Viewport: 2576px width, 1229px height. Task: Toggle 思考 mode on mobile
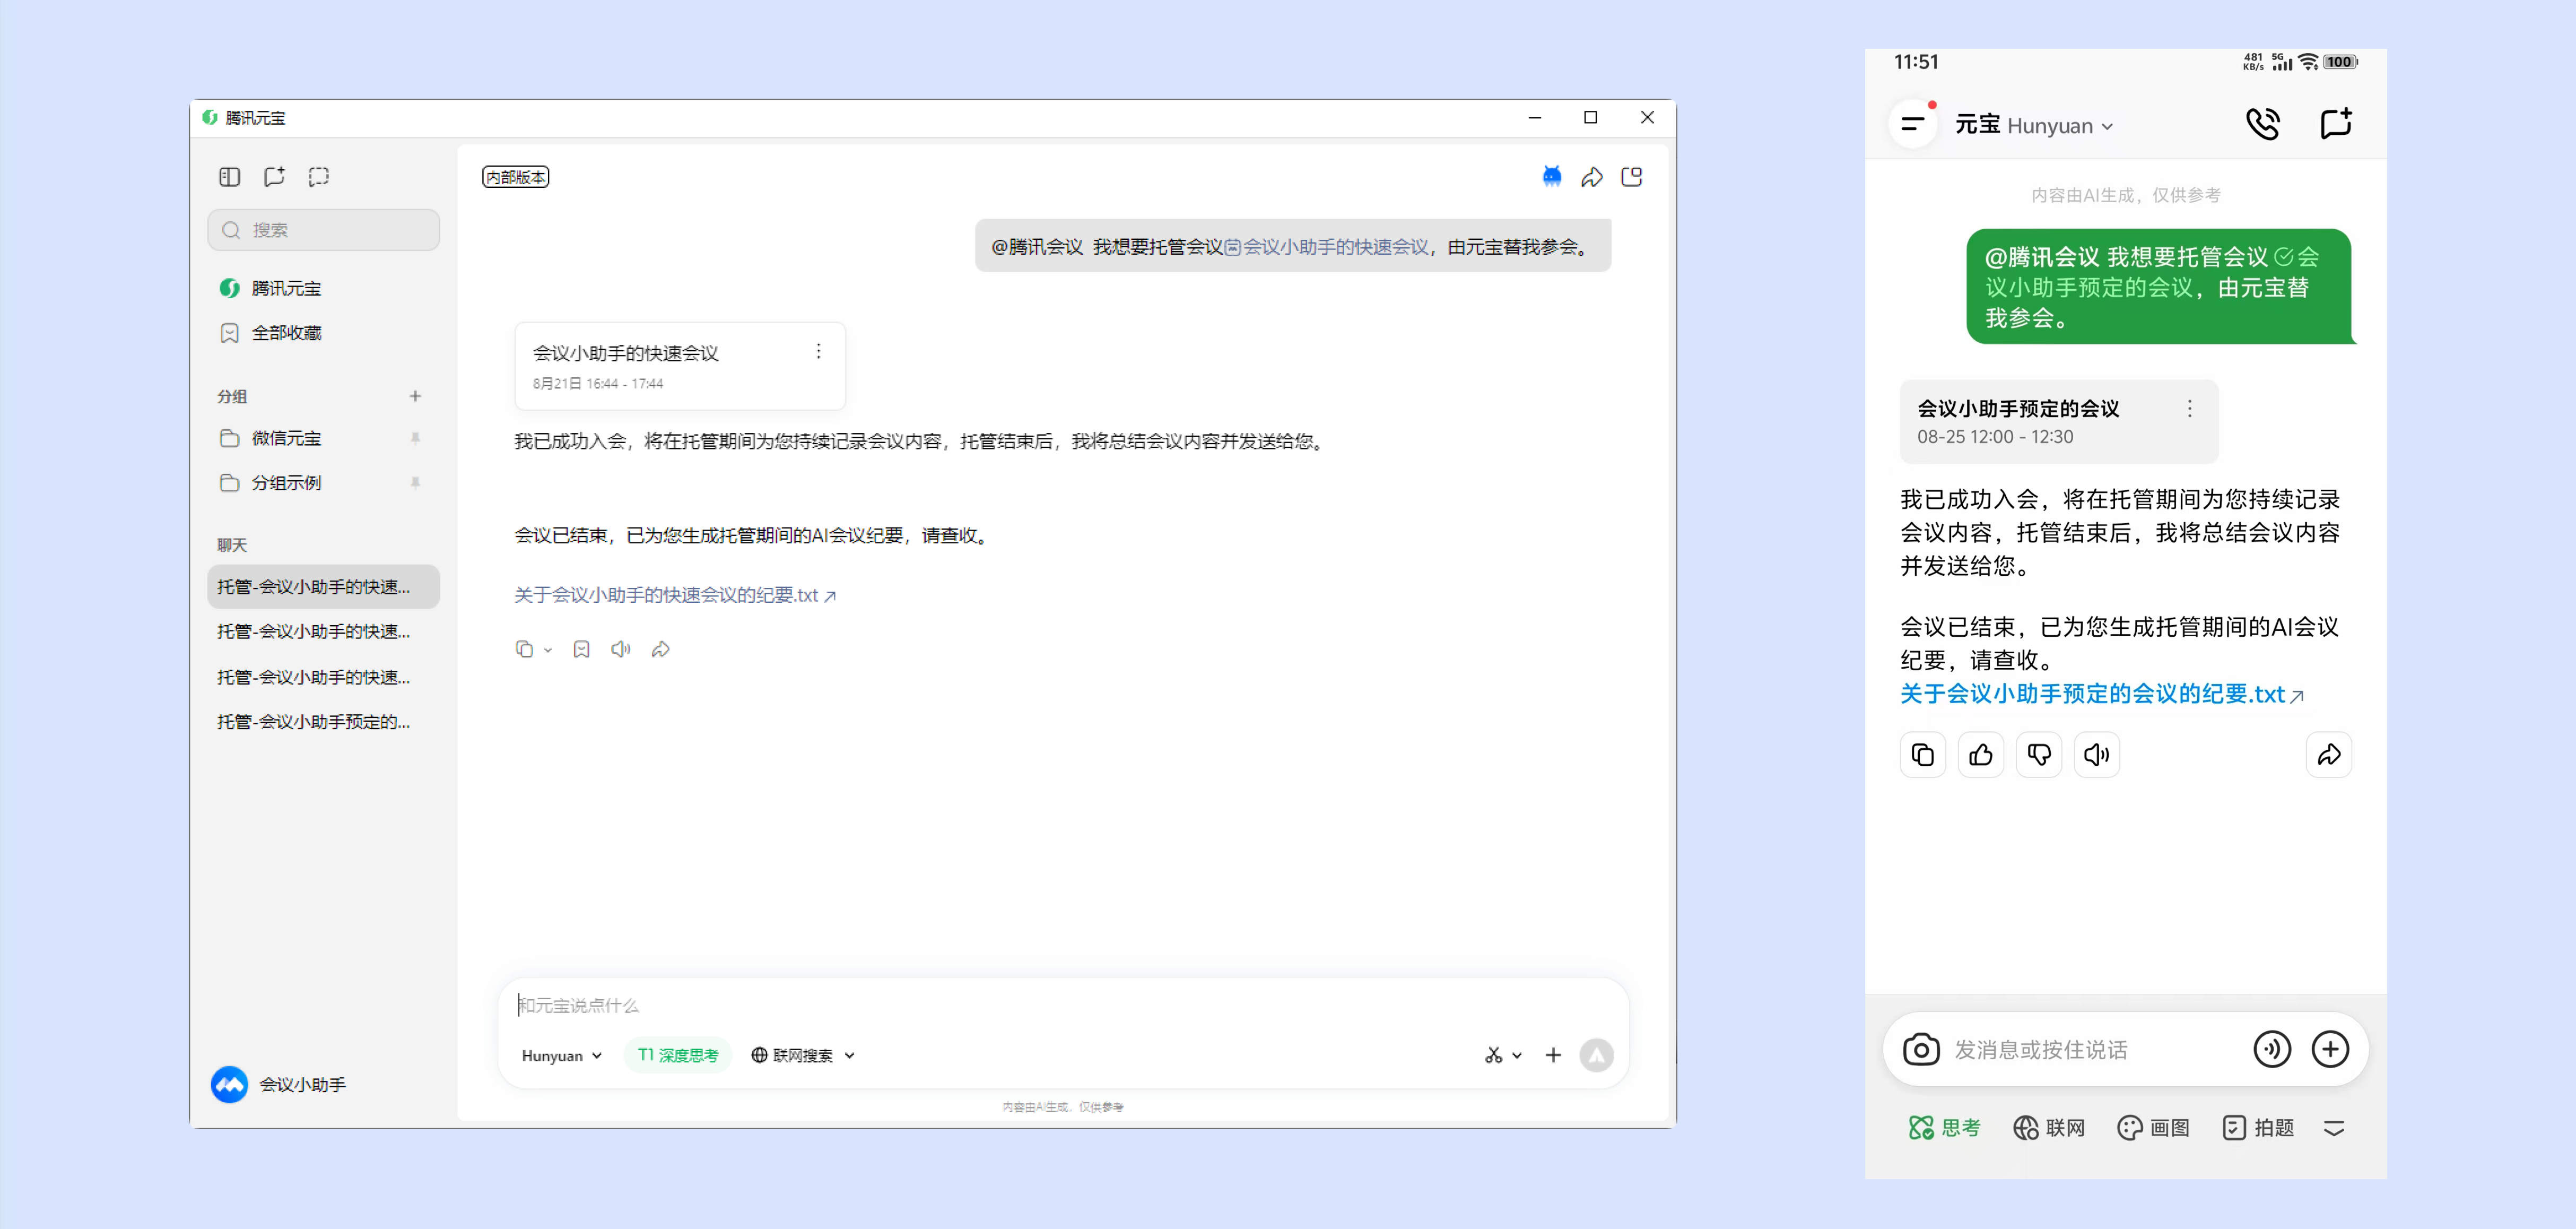pyautogui.click(x=1944, y=1128)
